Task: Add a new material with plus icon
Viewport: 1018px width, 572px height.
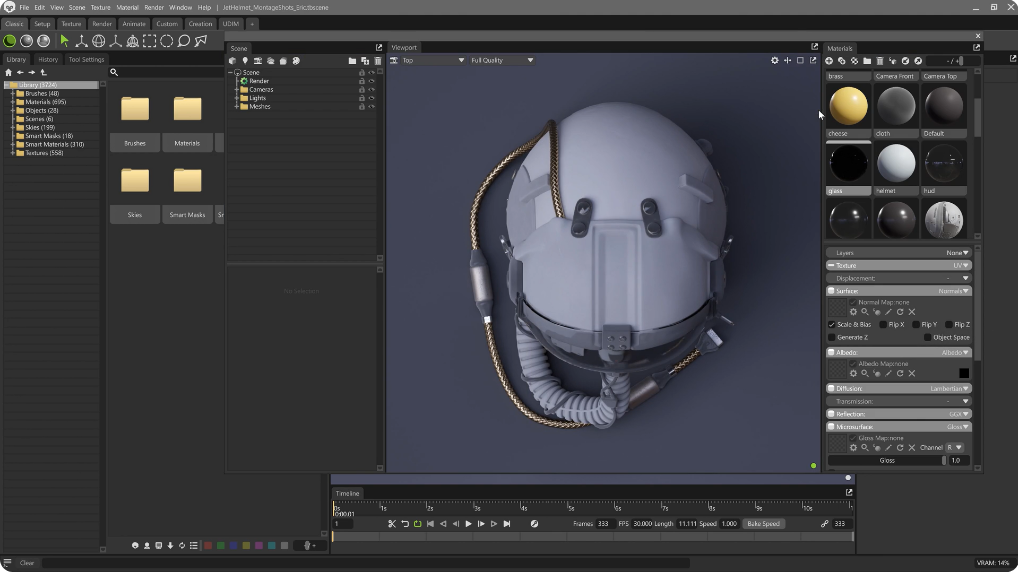Action: [x=829, y=61]
